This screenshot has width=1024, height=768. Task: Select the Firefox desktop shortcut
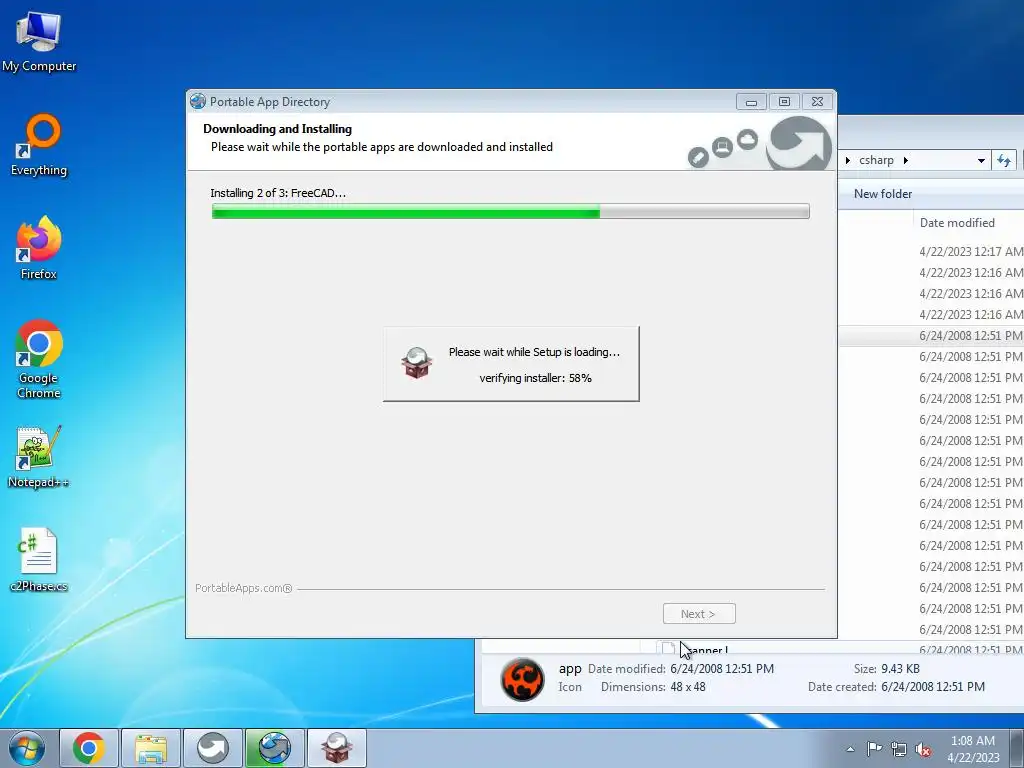[39, 248]
